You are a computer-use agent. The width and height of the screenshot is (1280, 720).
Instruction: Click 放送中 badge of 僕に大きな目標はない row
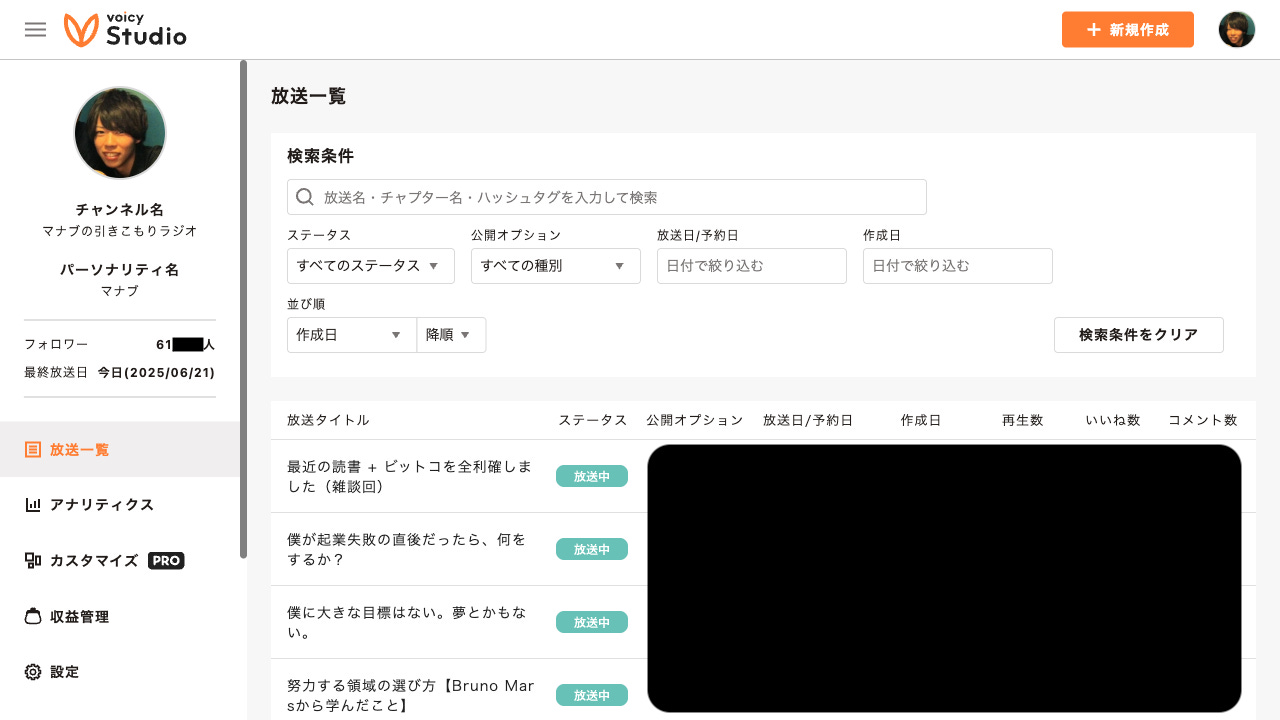pos(592,622)
